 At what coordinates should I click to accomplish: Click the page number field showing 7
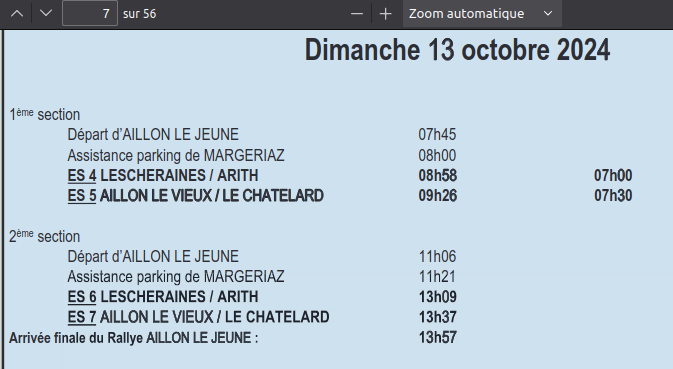[90, 13]
